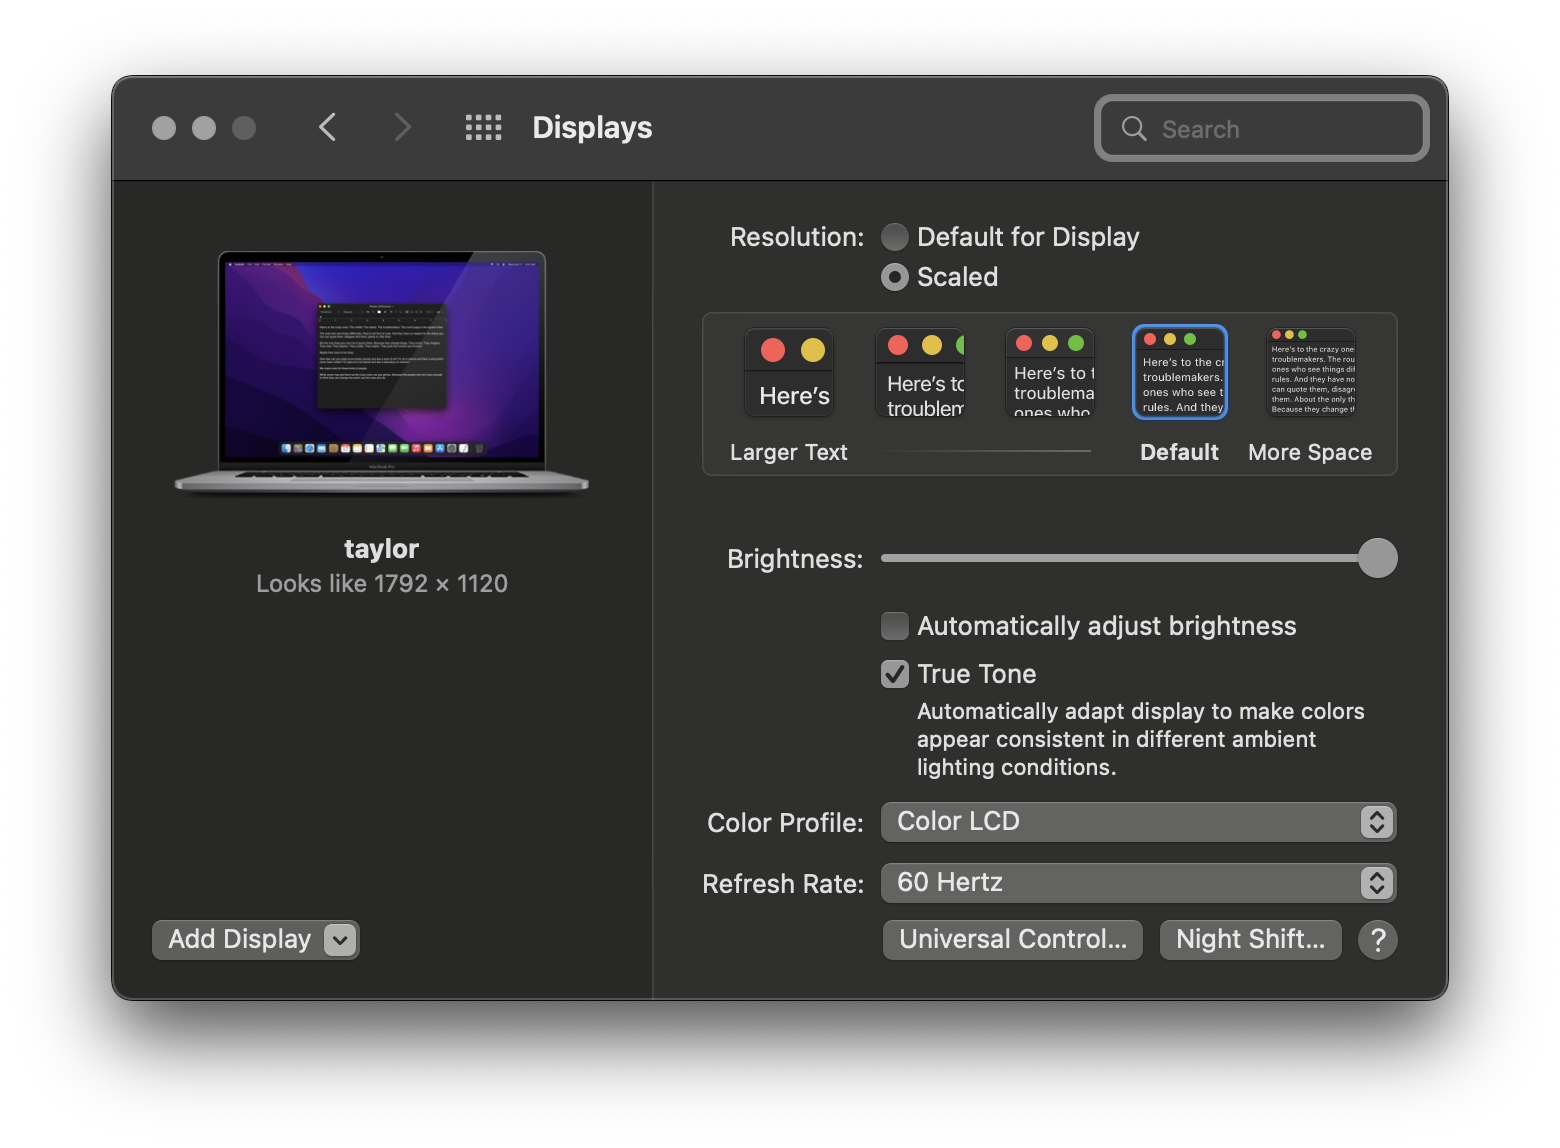Select the Default scaled resolution thumbnail
1560x1148 pixels.
[x=1180, y=373]
